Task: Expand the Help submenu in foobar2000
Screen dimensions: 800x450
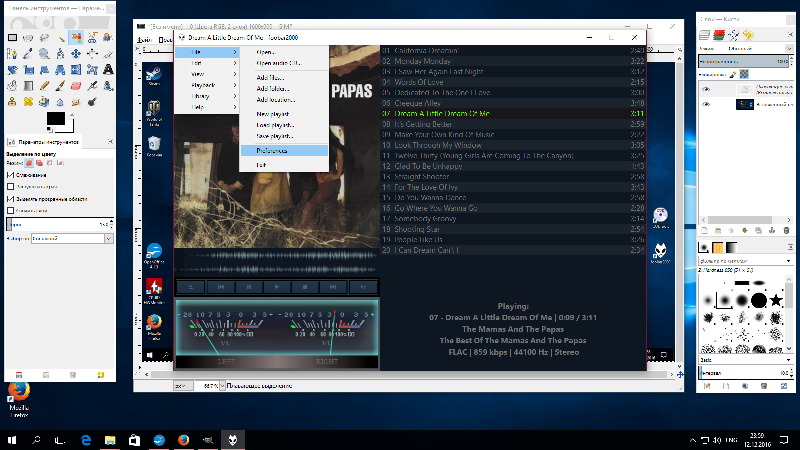Action: coord(207,107)
